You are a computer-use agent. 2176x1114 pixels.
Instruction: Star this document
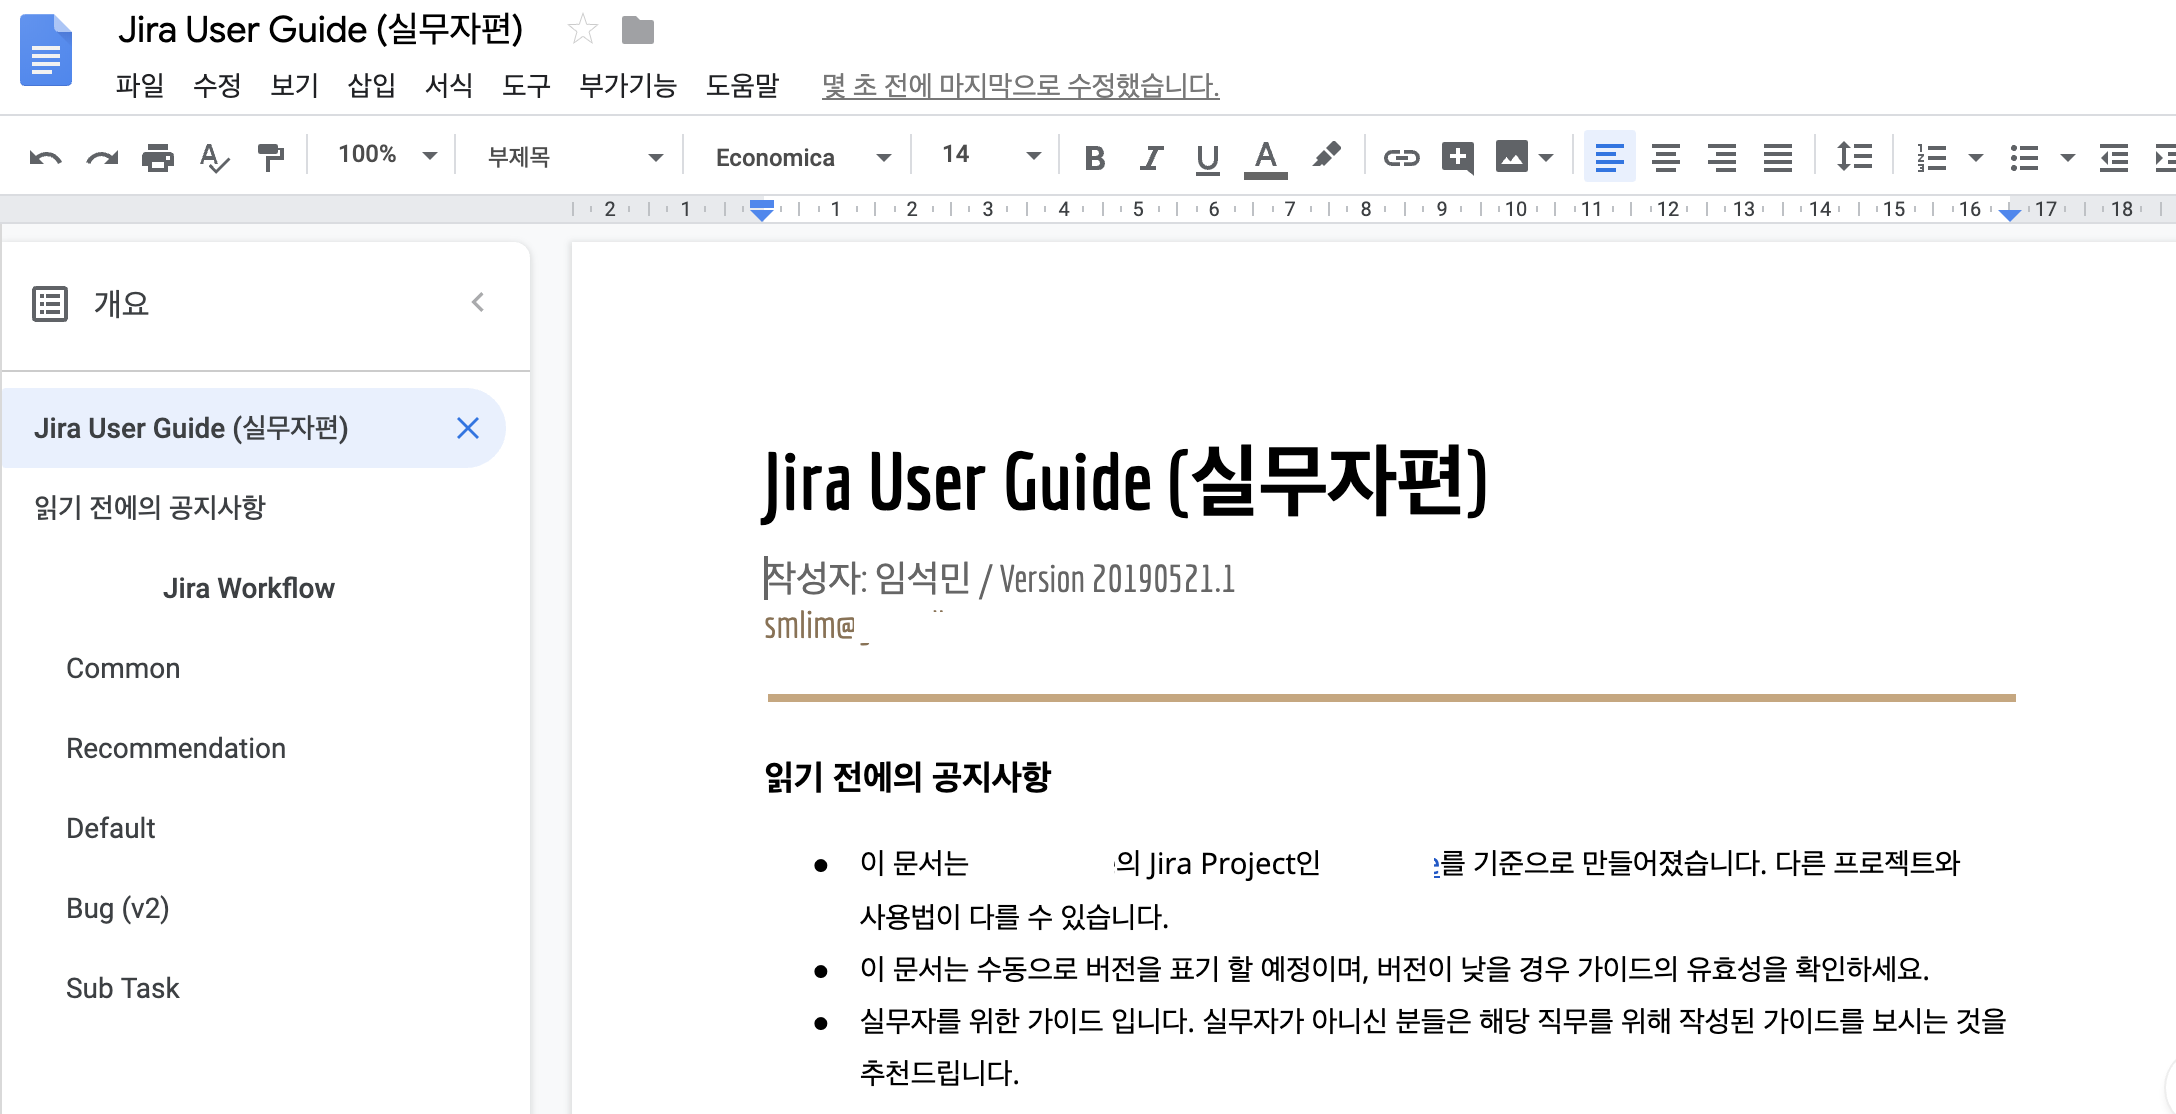tap(582, 30)
